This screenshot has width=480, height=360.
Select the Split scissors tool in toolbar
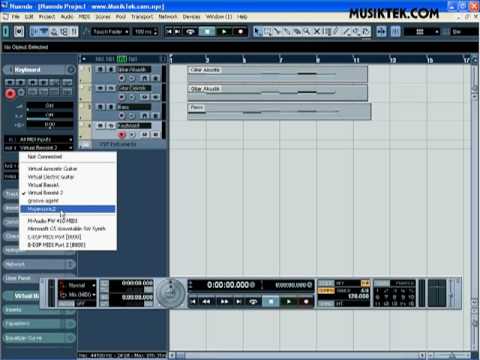tap(277, 31)
